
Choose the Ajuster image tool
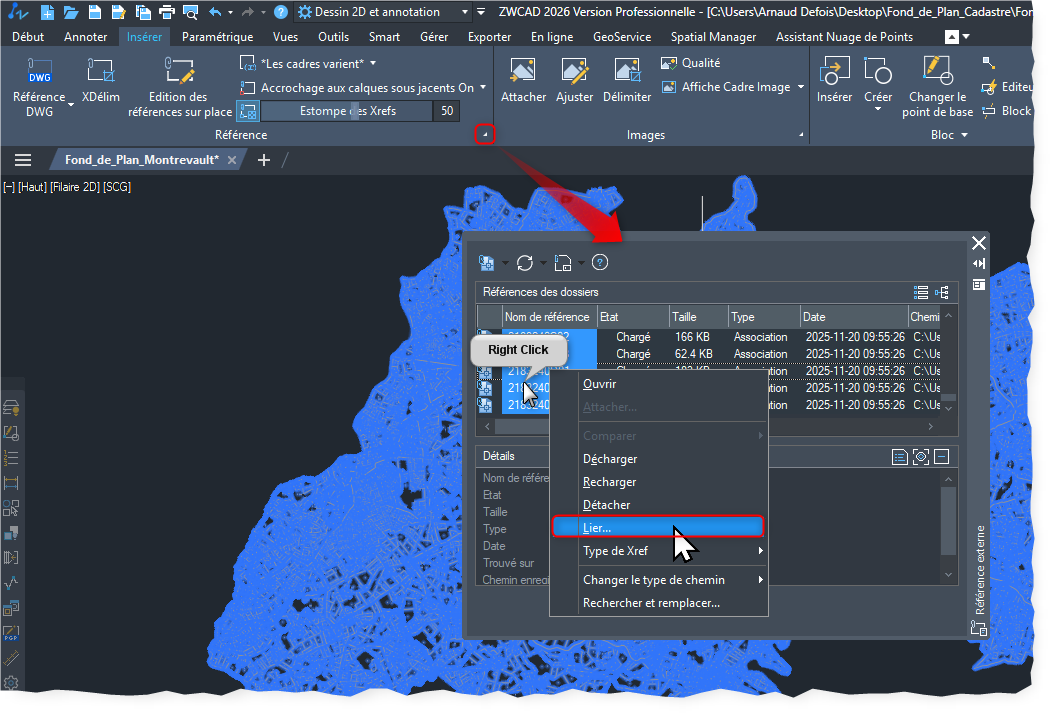(574, 72)
